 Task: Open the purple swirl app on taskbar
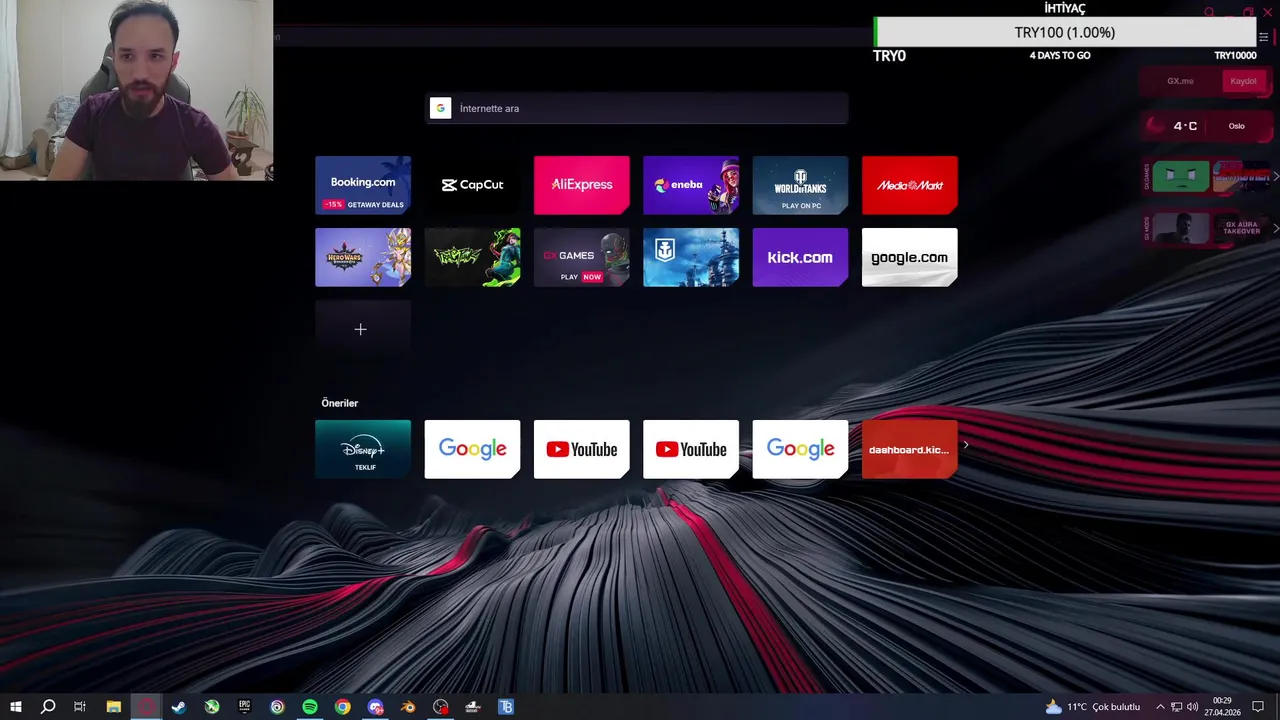277,707
